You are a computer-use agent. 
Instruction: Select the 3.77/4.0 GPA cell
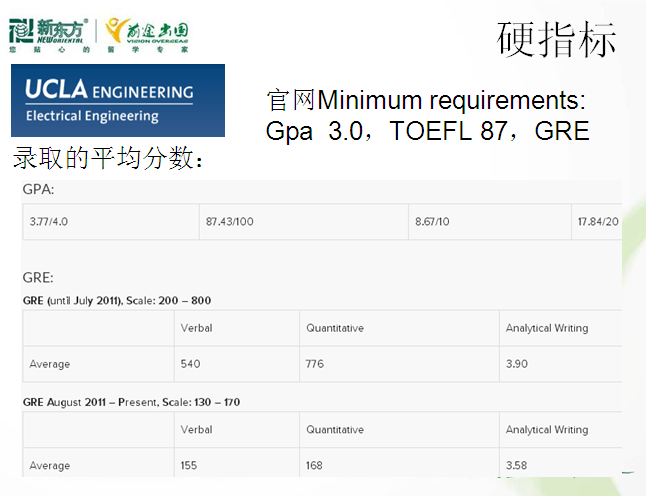pyautogui.click(x=111, y=222)
